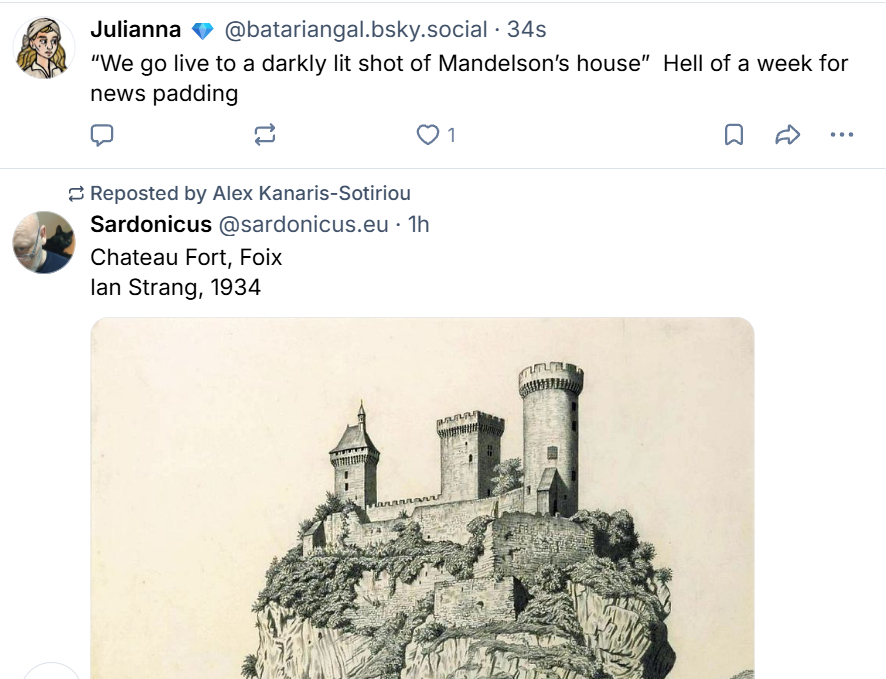Screen dimensions: 886x679
Task: Open Julianna's profile avatar
Action: [44, 48]
